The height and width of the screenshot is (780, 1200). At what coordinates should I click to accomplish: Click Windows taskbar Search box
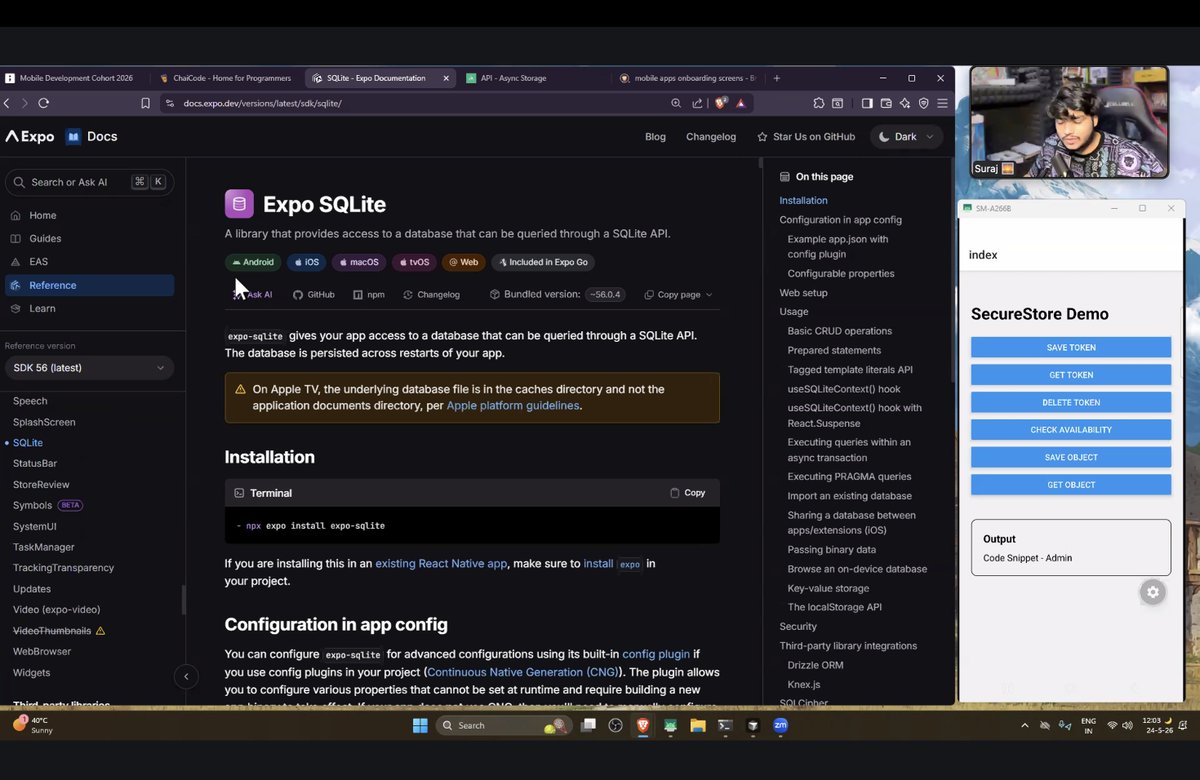pyautogui.click(x=506, y=726)
